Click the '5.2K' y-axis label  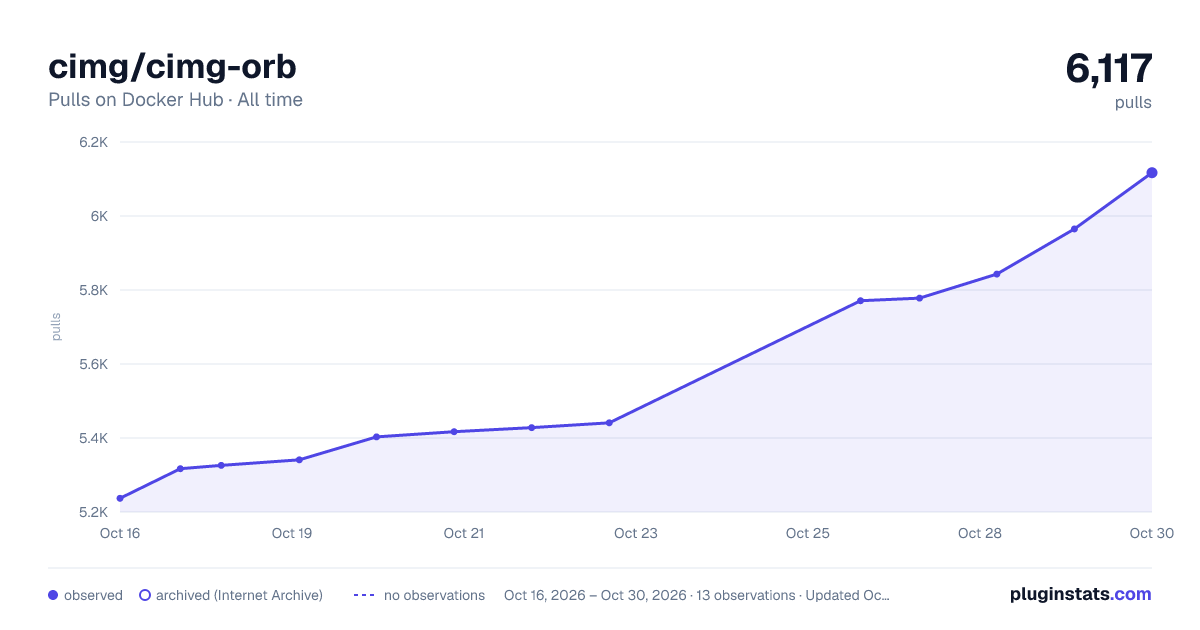pyautogui.click(x=93, y=512)
